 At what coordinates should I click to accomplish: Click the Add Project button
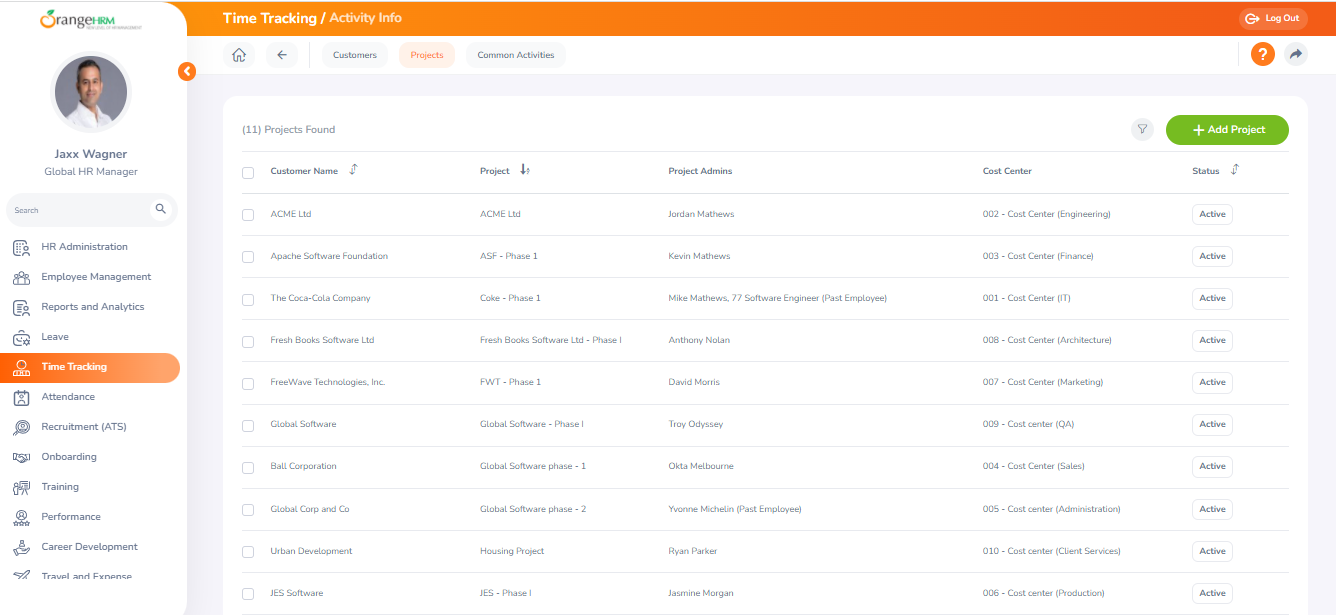coord(1227,130)
